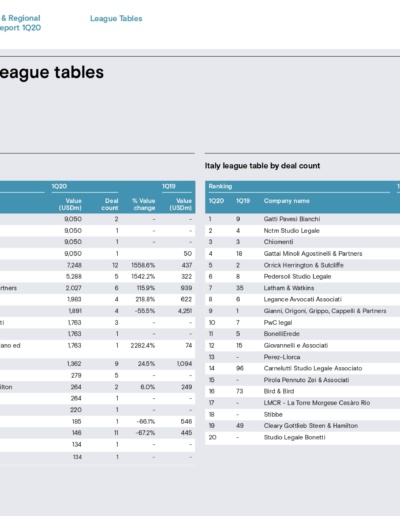Open the League Tables header link
The image size is (400, 516).
(x=116, y=19)
